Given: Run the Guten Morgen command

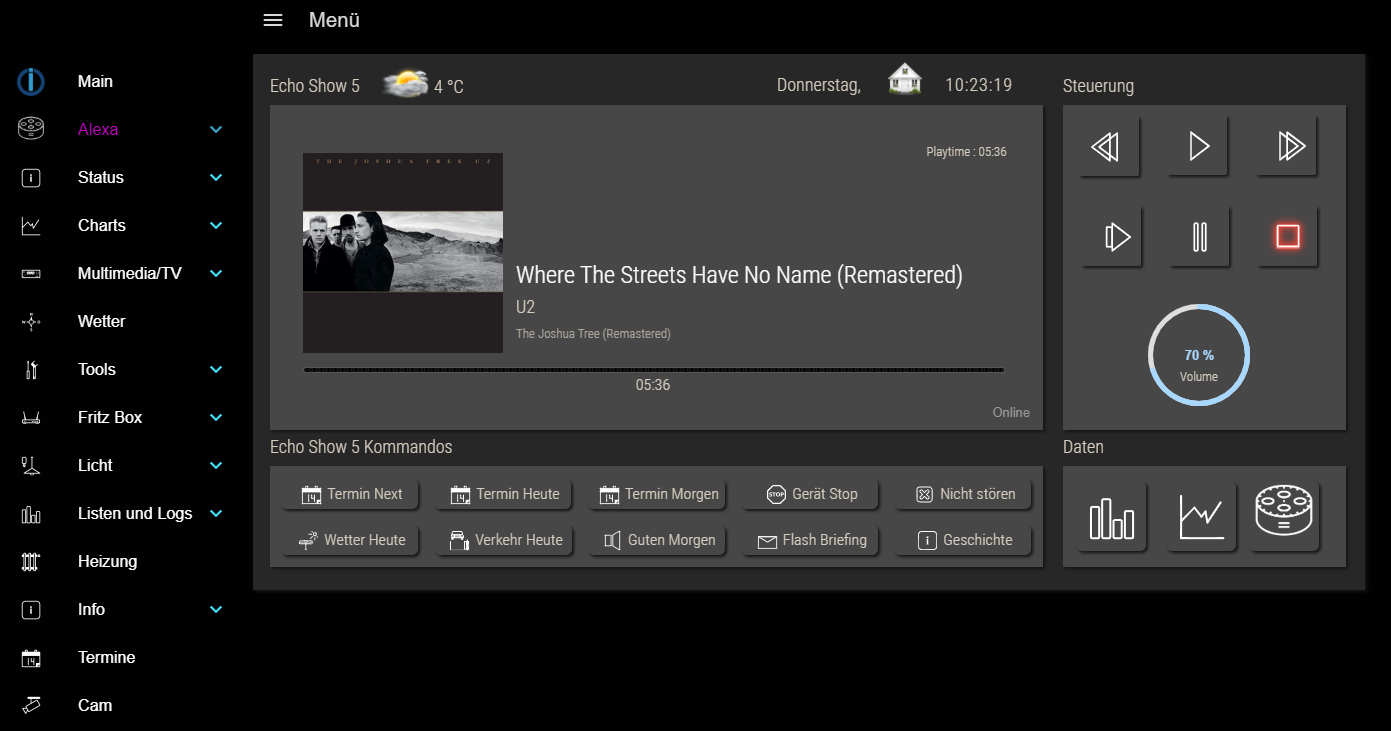Looking at the screenshot, I should pos(658,540).
